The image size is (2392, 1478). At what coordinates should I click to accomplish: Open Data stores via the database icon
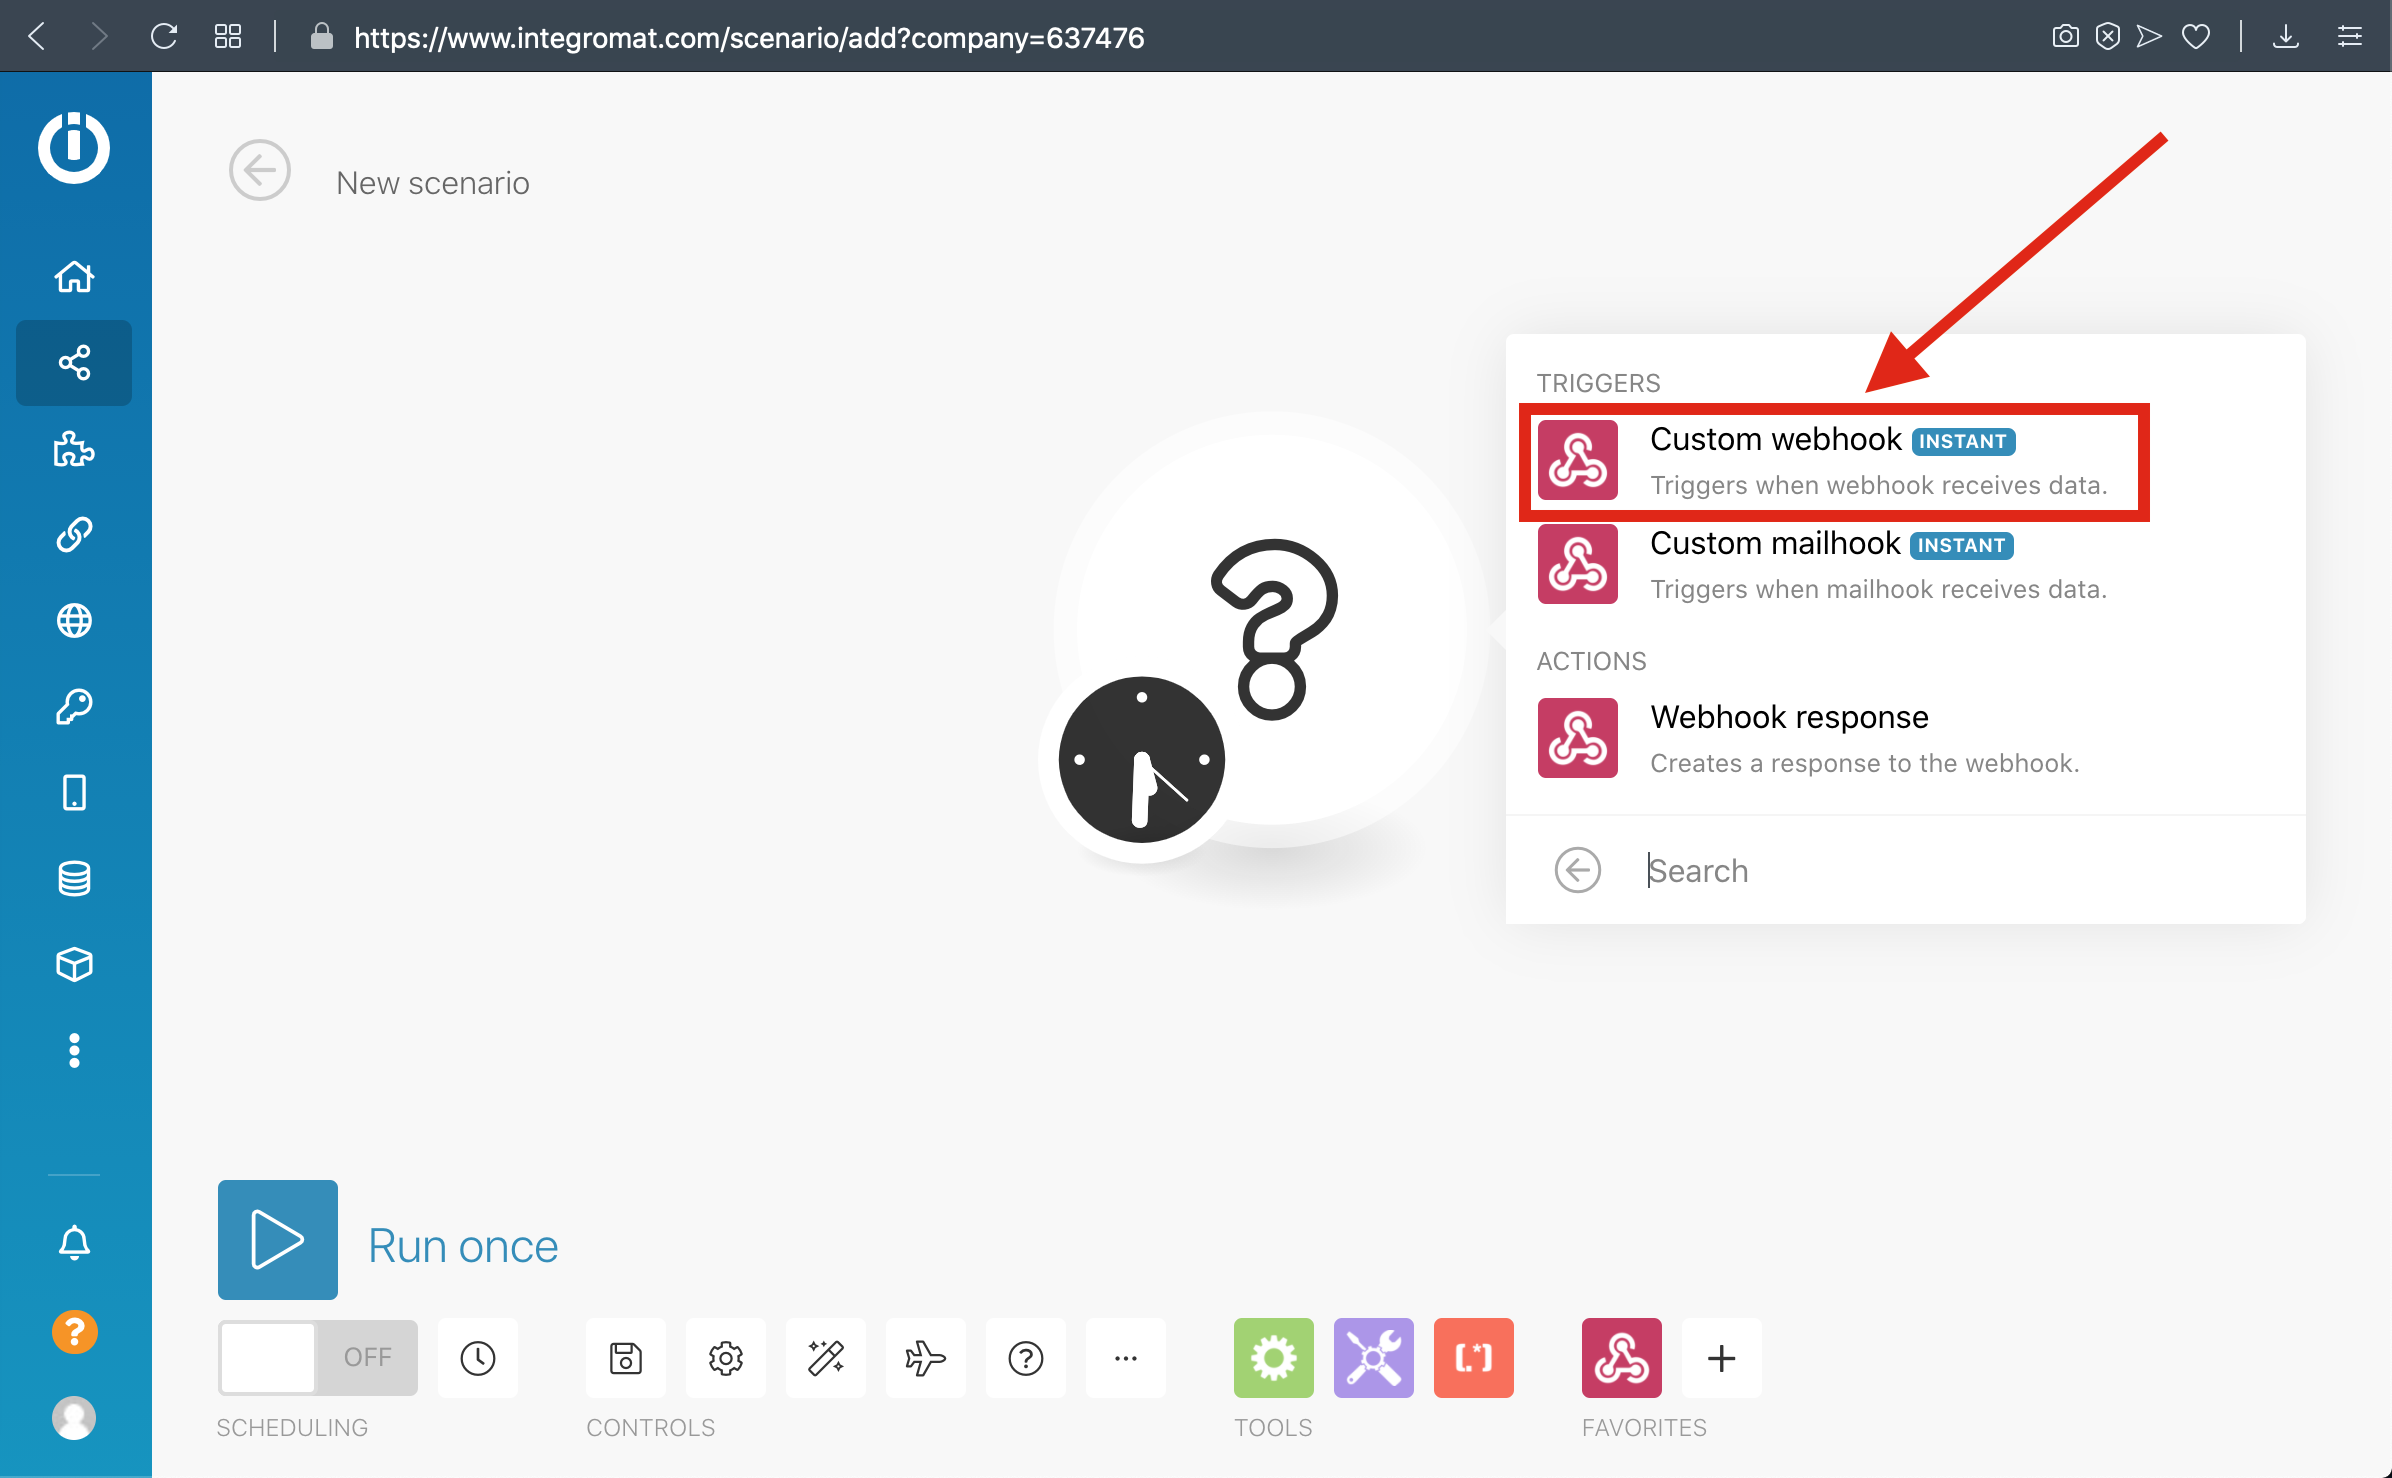coord(74,878)
